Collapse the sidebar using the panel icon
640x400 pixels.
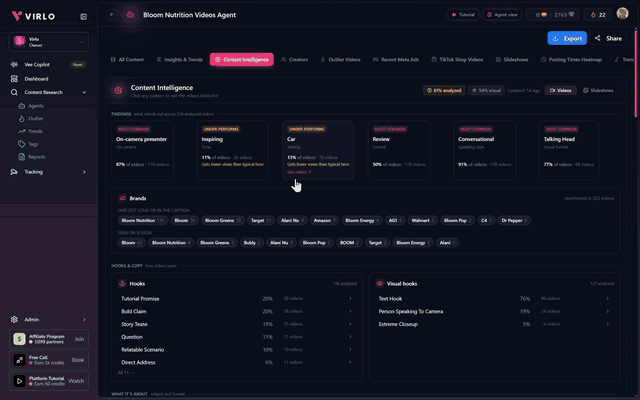[83, 16]
